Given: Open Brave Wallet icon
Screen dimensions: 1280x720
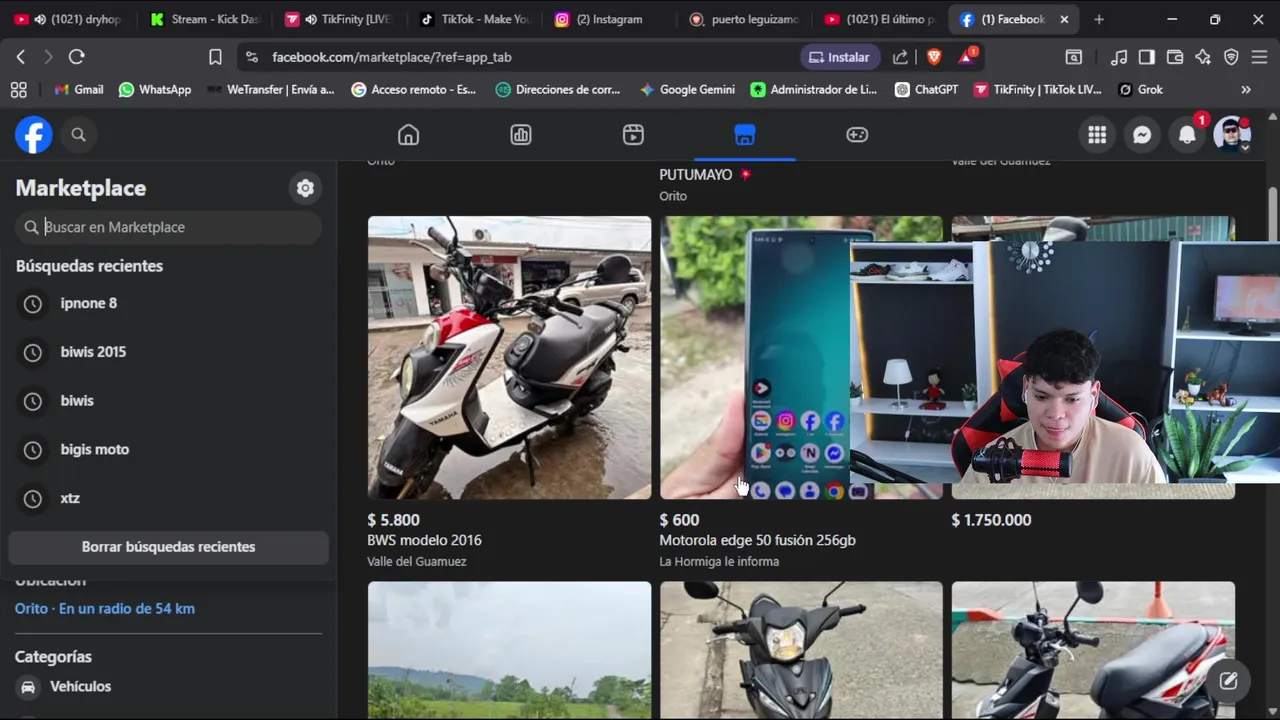Looking at the screenshot, I should click(1175, 57).
